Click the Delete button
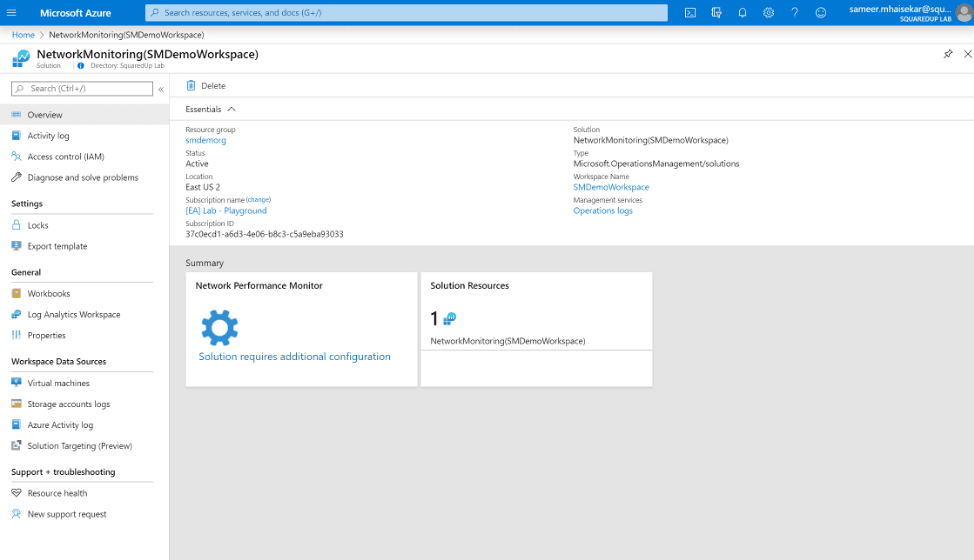This screenshot has height=560, width=974. click(206, 86)
